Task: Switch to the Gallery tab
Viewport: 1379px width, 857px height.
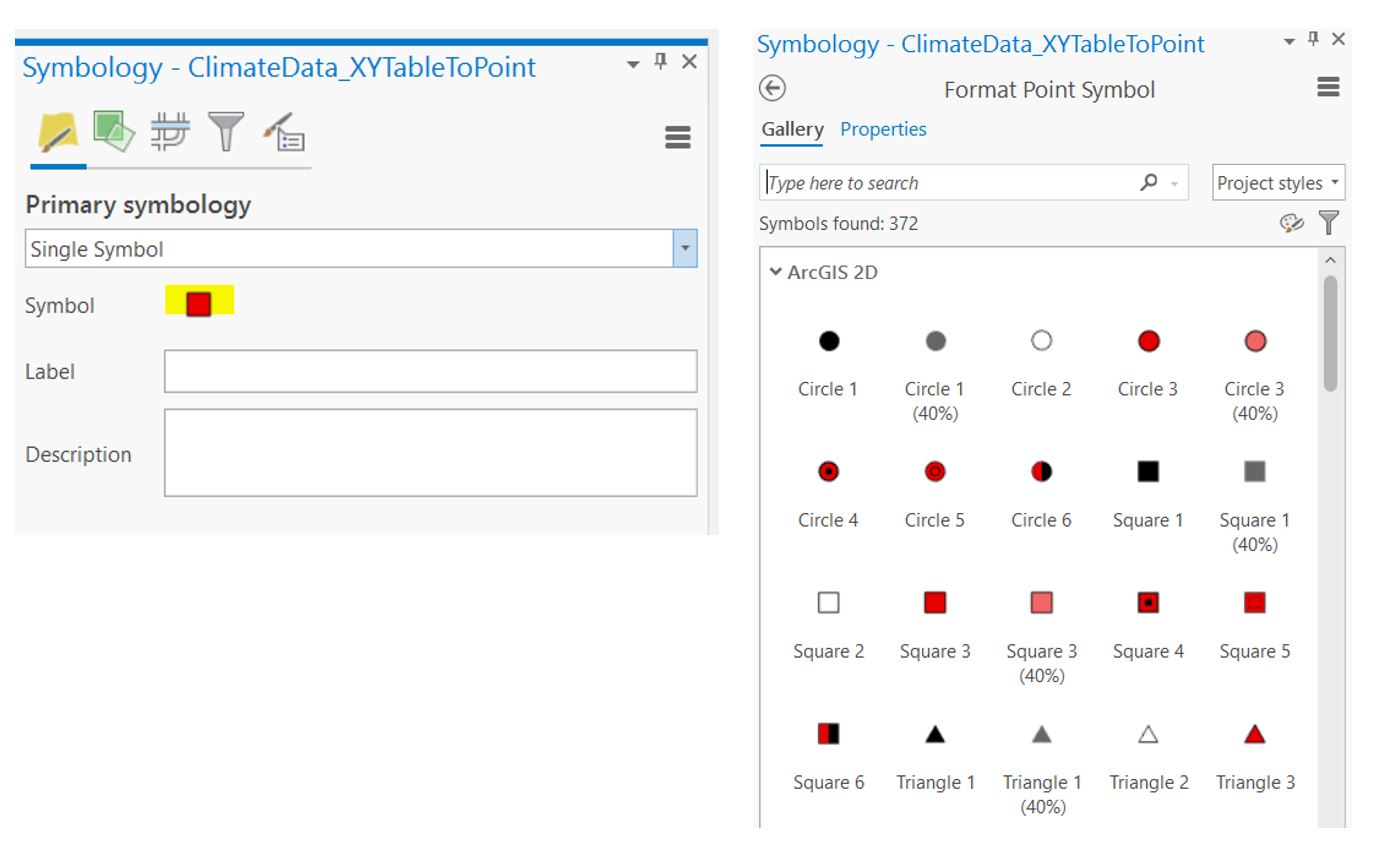Action: (792, 129)
